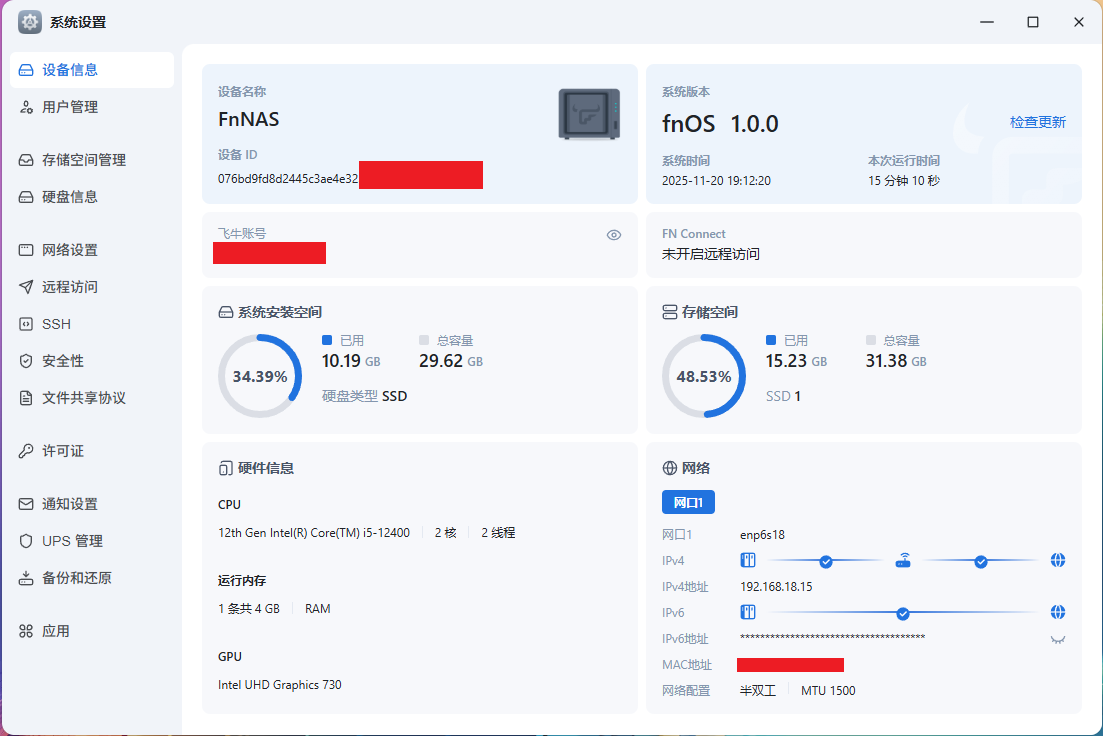Click the router icon on the IPv4 connection line

tap(903, 560)
